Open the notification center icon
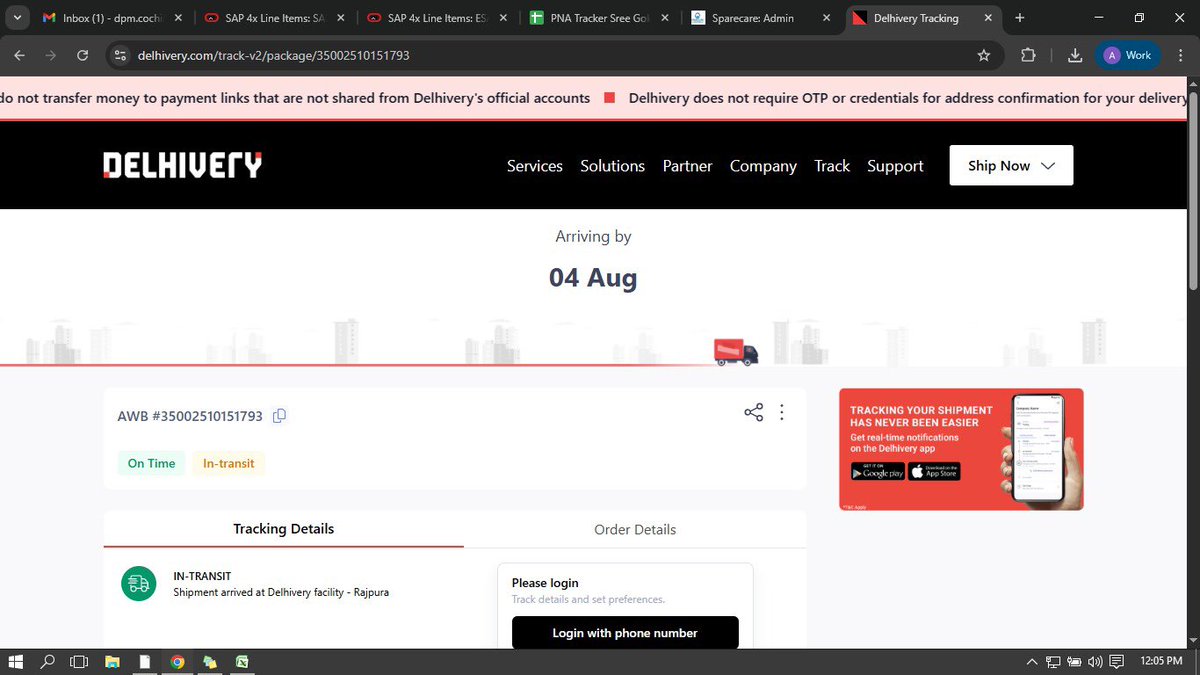Viewport: 1200px width, 675px height. 1117,661
